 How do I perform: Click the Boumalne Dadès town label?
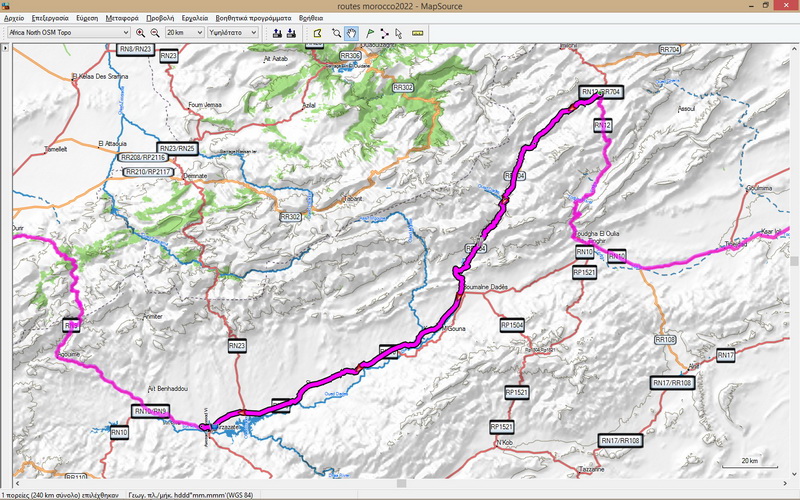coord(485,287)
